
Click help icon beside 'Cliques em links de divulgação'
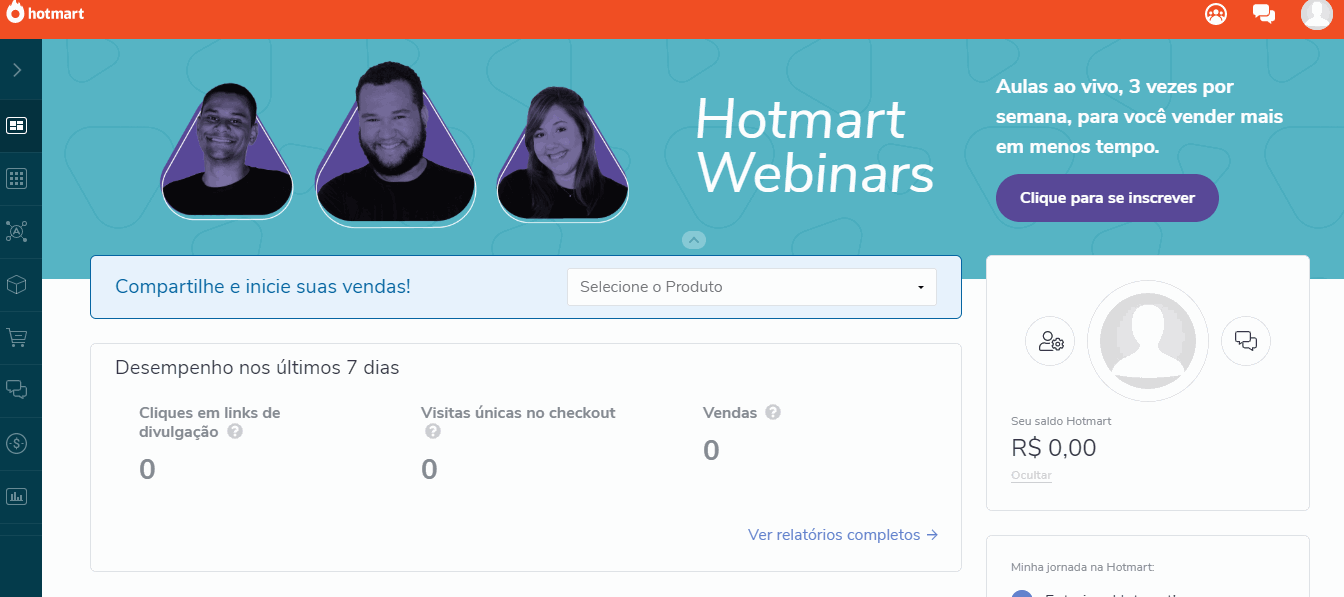pyautogui.click(x=235, y=432)
